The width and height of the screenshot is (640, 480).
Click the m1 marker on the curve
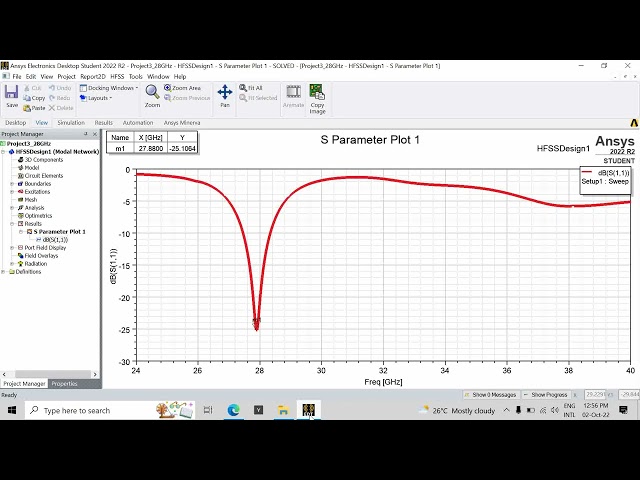click(x=257, y=322)
